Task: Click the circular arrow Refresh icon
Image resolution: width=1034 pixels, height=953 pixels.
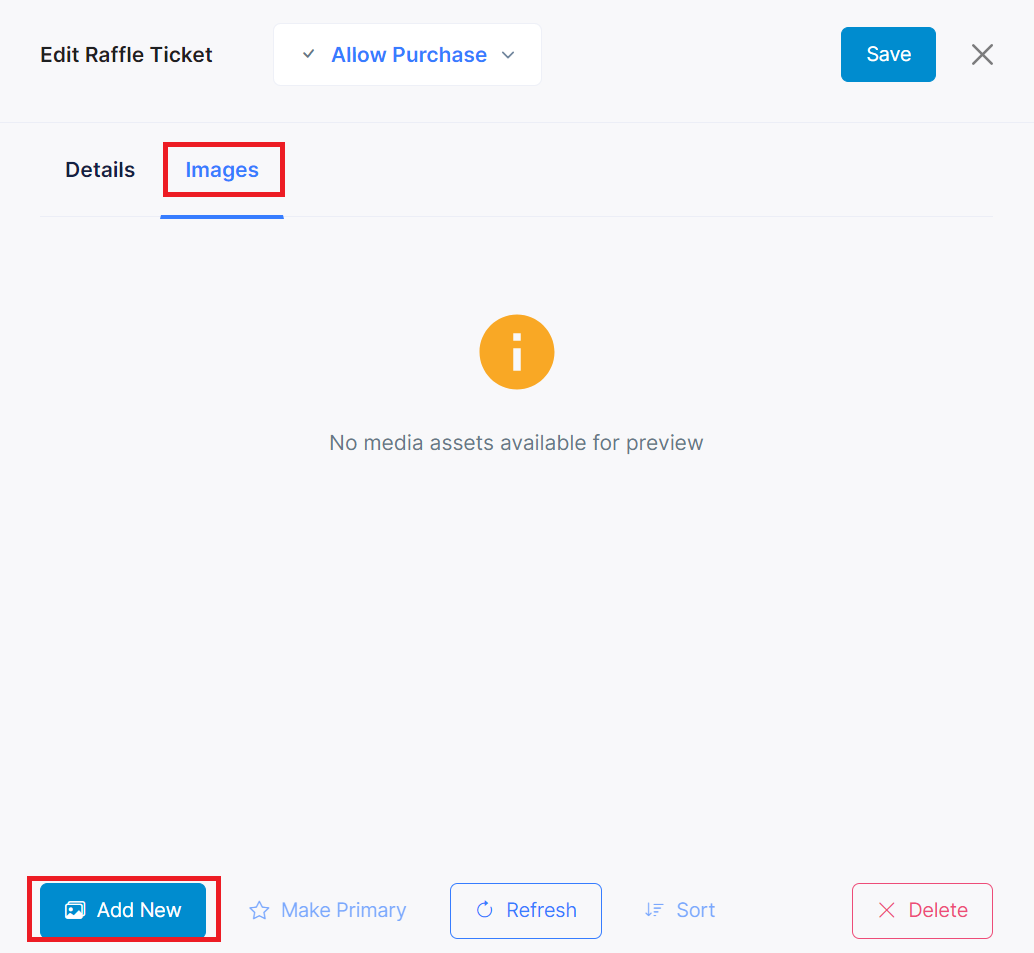Action: [x=485, y=910]
